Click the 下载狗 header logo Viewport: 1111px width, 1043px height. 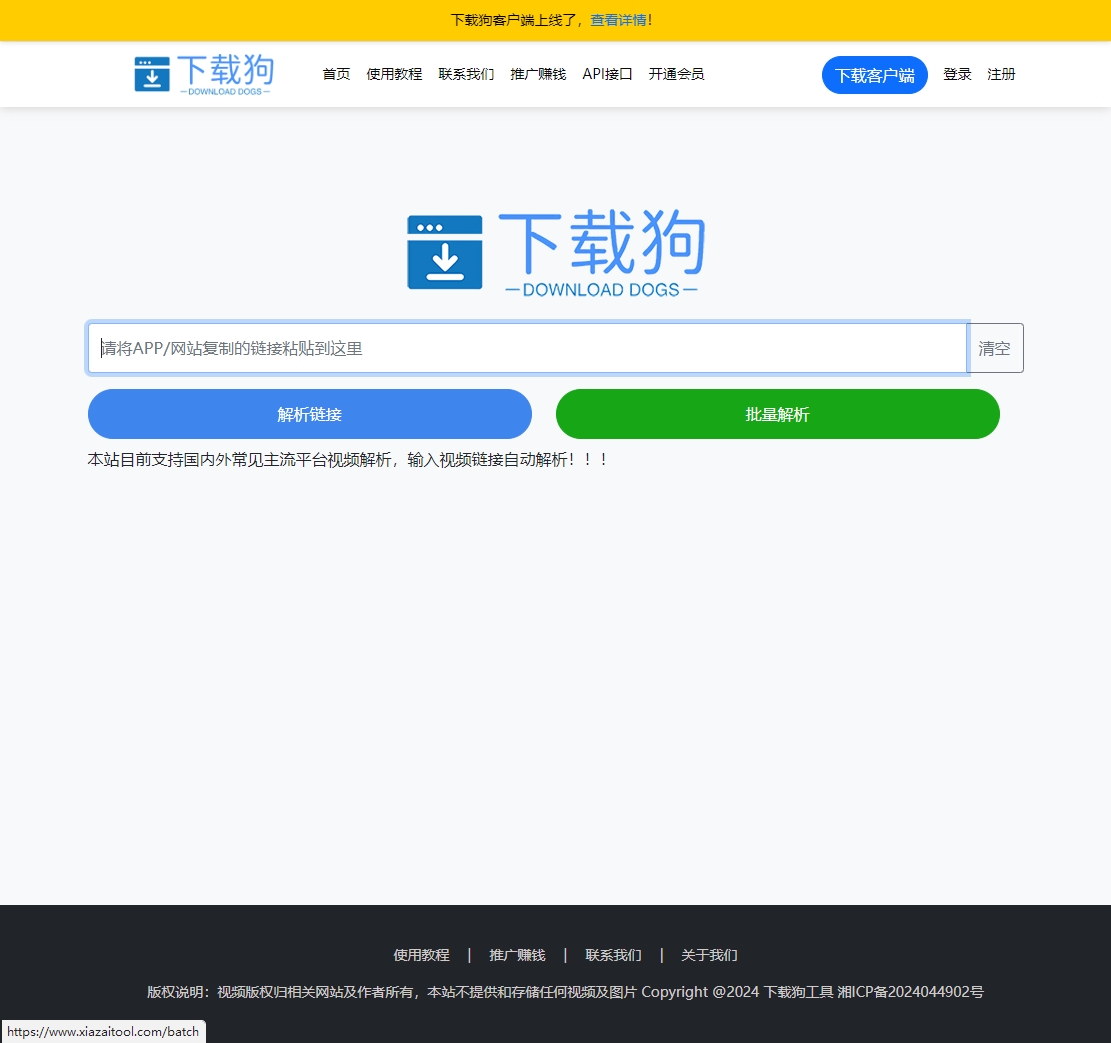[204, 74]
